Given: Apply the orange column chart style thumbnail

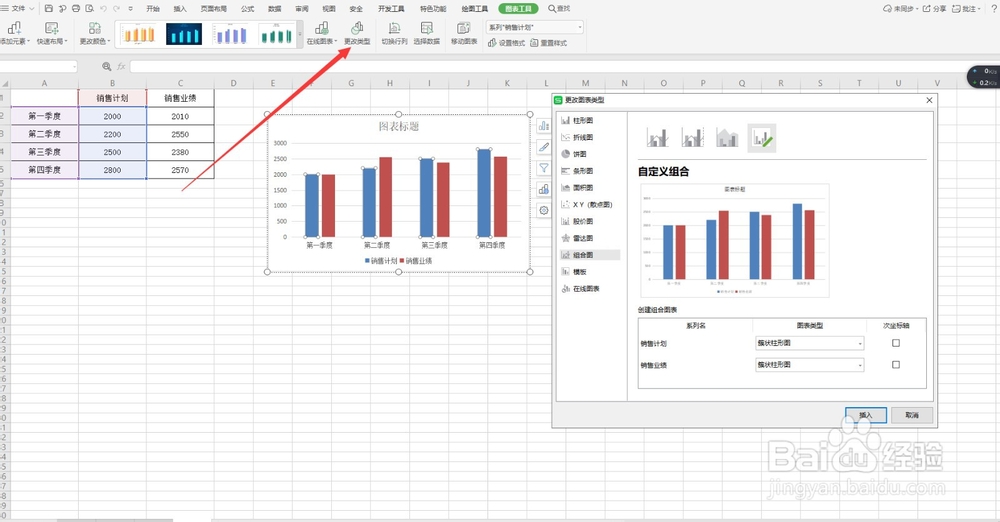Looking at the screenshot, I should 138,34.
